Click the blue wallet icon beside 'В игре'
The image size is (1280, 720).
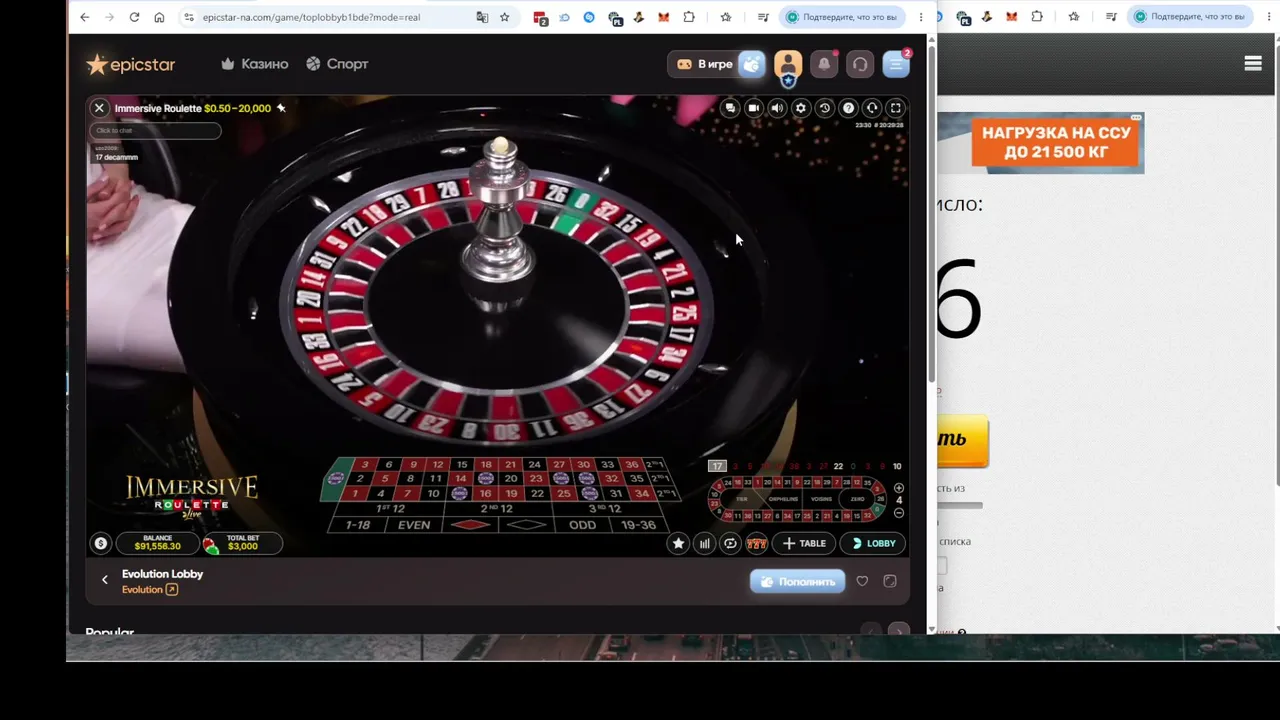click(752, 64)
